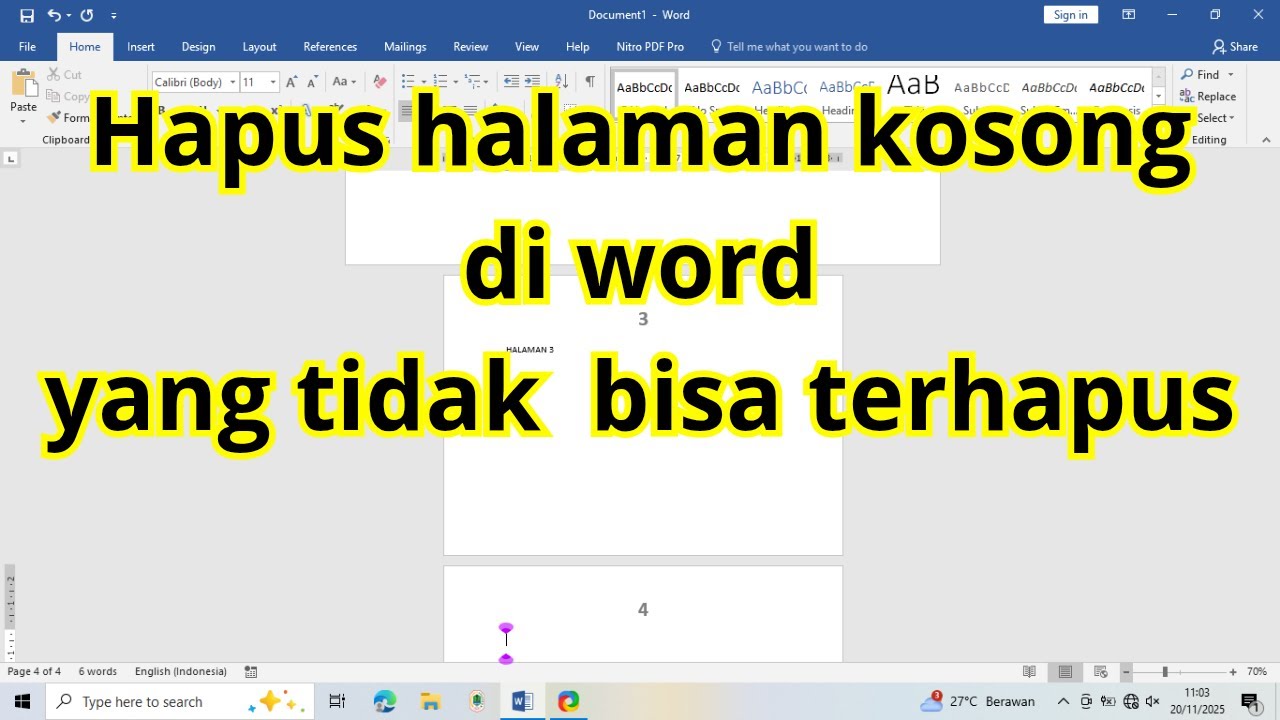Click the 6 words count indicator
Screen dimensions: 1280x720
pyautogui.click(x=97, y=672)
